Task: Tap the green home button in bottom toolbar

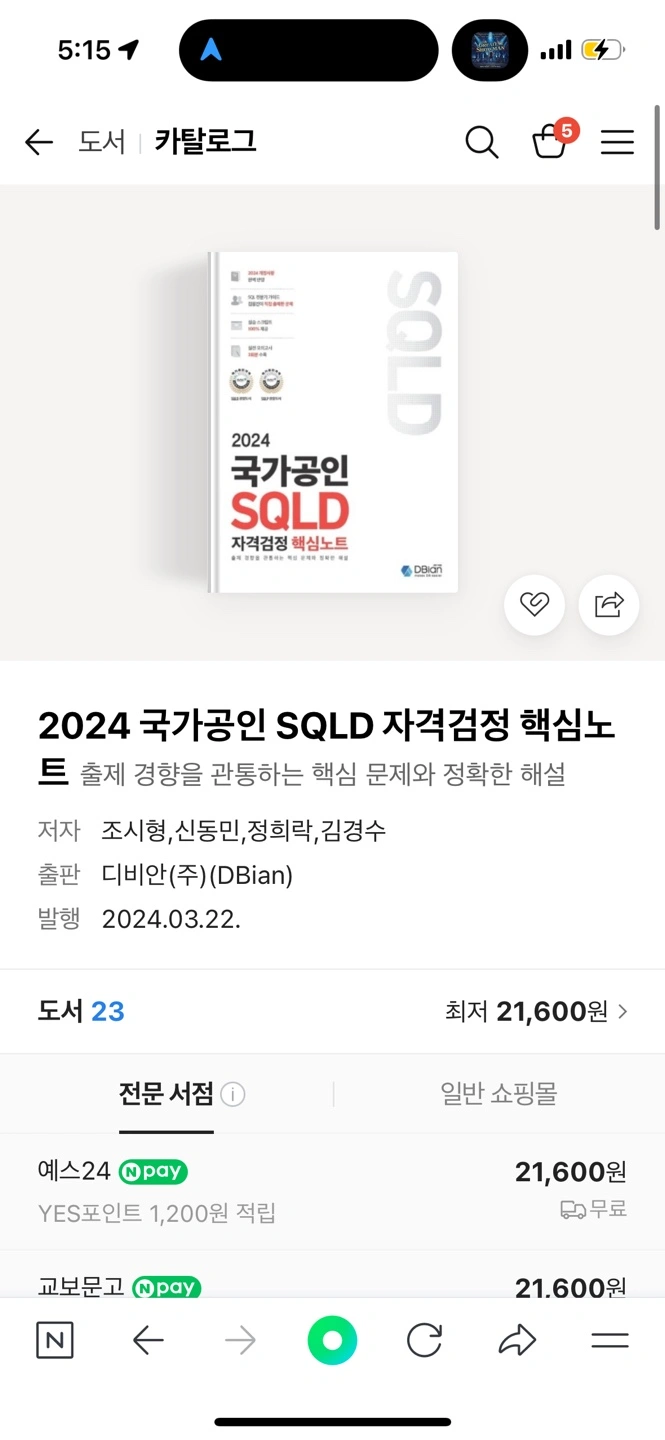Action: tap(332, 1340)
